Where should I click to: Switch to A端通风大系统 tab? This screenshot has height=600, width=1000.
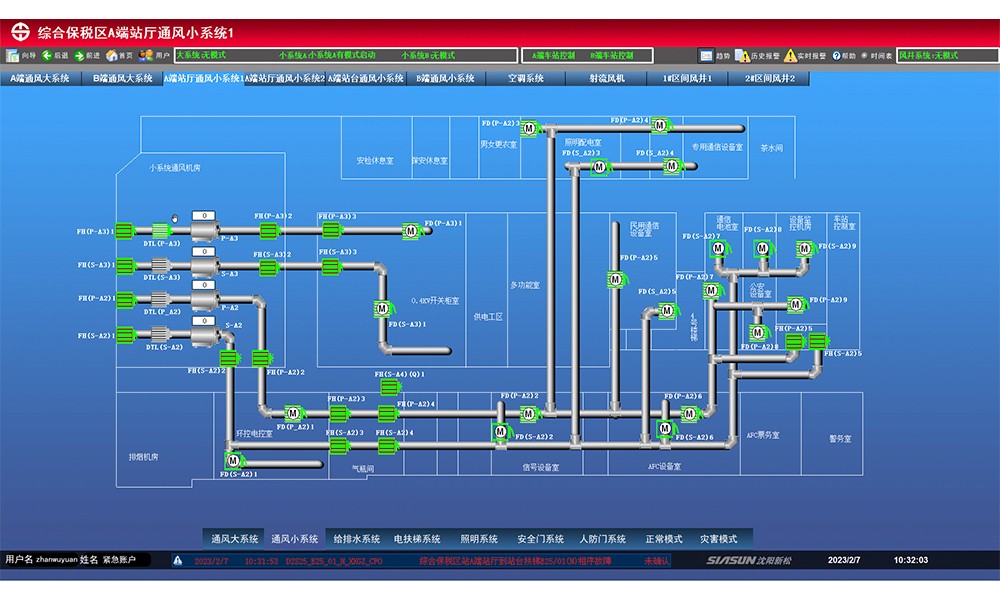point(40,78)
